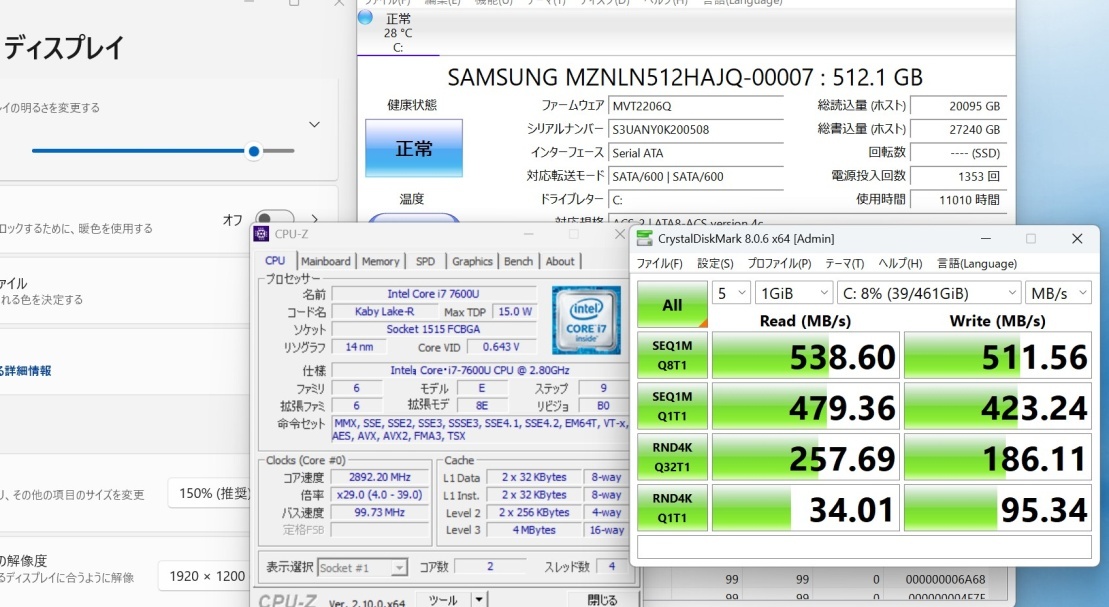Open the ファイル(F) menu in CrystalDiskMark
The height and width of the screenshot is (607, 1109).
(659, 263)
